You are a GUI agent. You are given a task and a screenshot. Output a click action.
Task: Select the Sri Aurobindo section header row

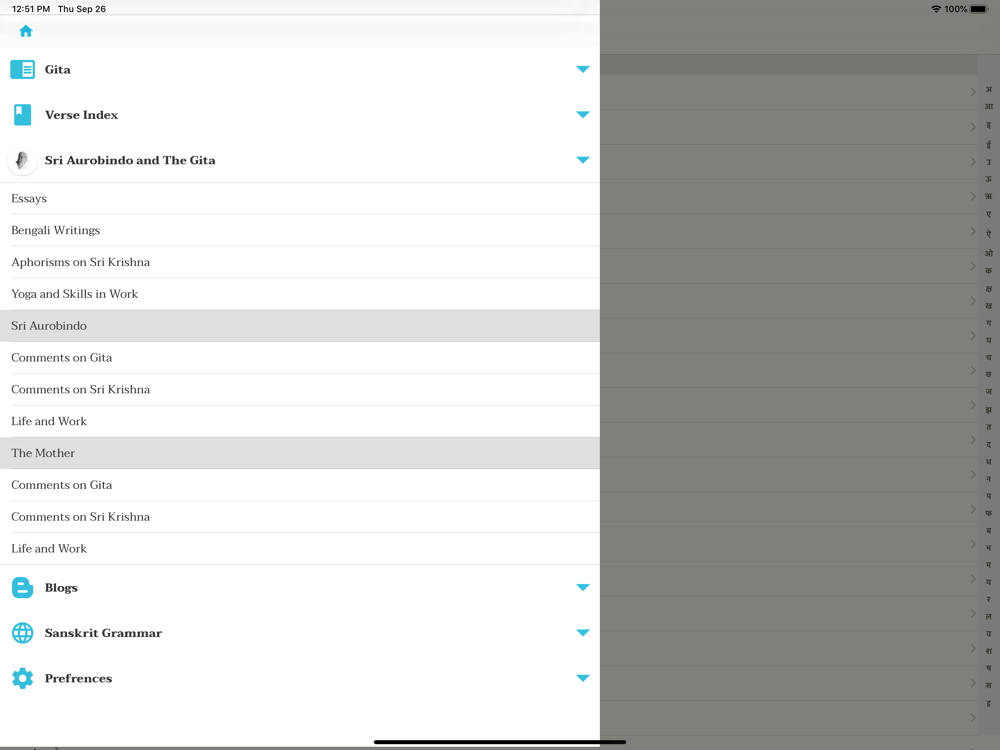(x=300, y=326)
